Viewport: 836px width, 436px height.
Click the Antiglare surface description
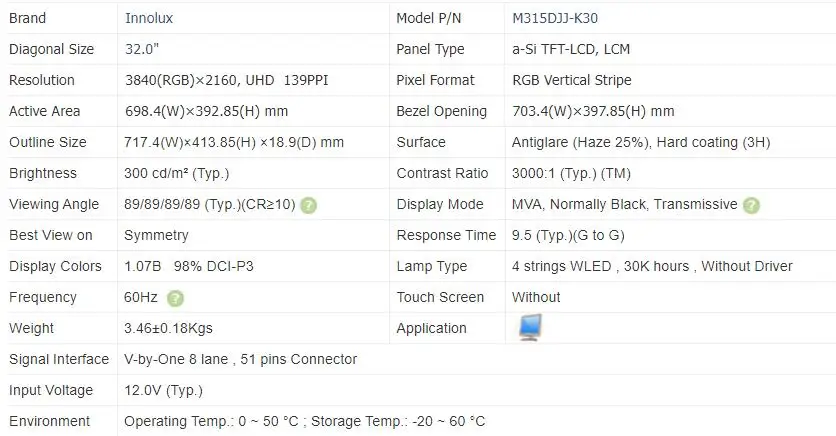[641, 142]
